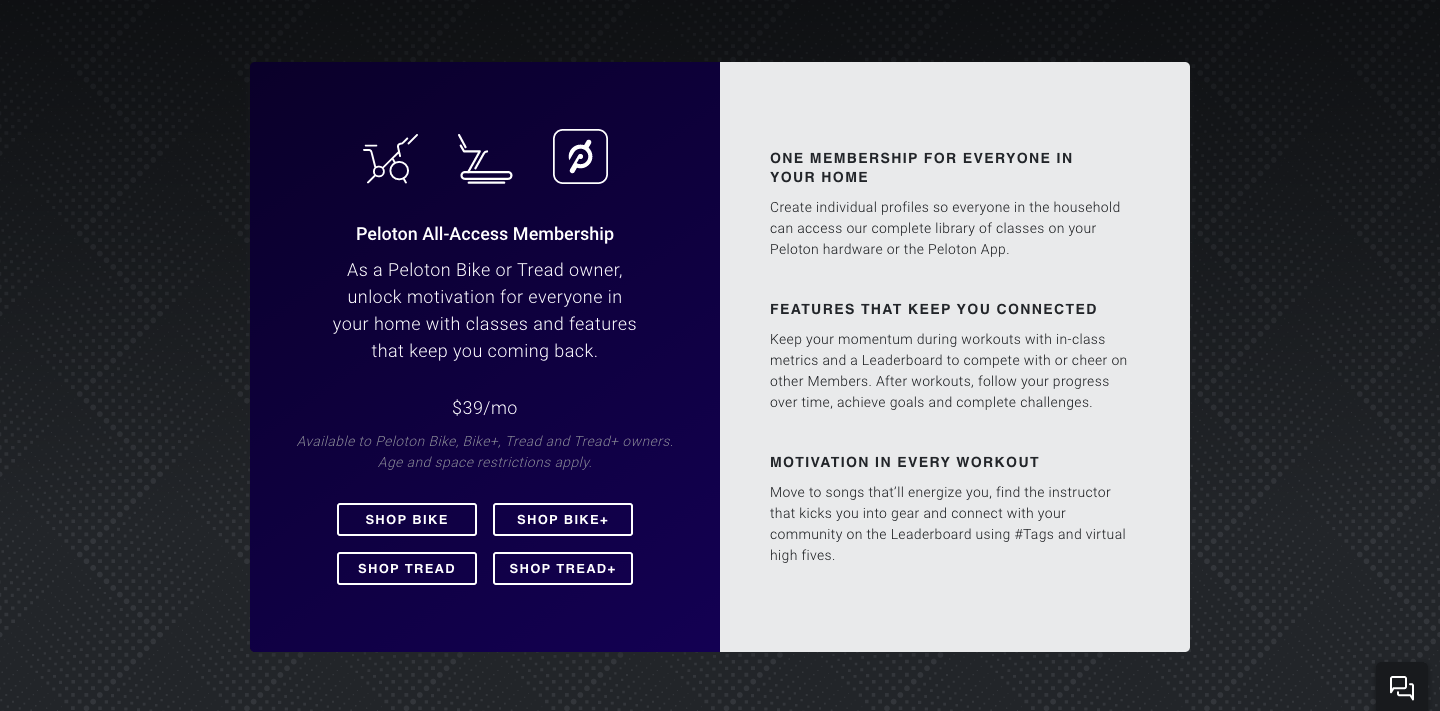Click the Leaderboard metrics description paragraph
This screenshot has width=1440, height=711.
click(x=948, y=371)
